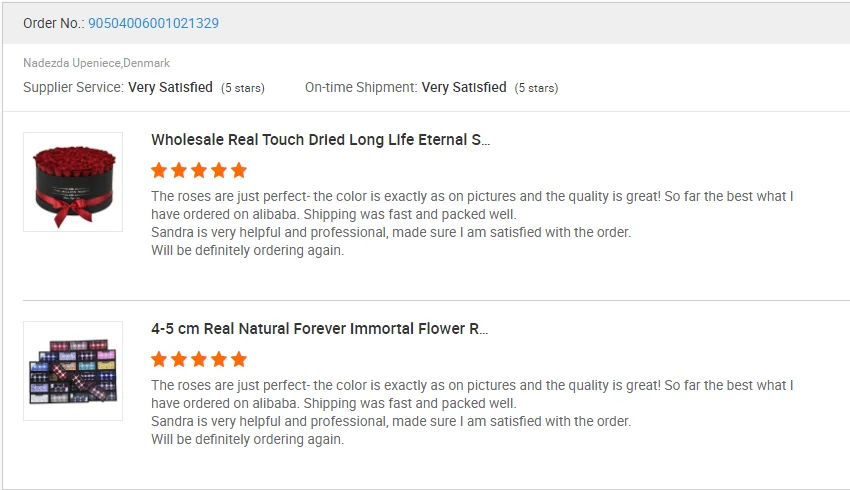The height and width of the screenshot is (490, 850).
Task: Click the On-time Shipment Very Satisfied rating
Action: (x=464, y=88)
